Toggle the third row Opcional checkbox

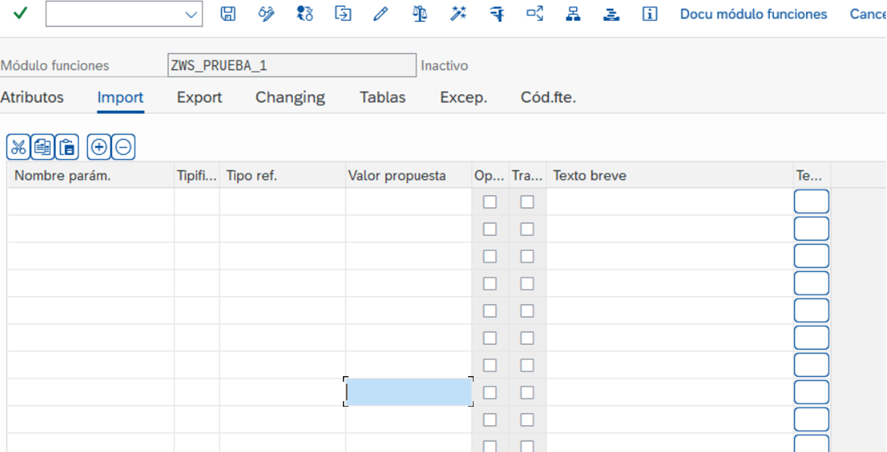click(489, 256)
